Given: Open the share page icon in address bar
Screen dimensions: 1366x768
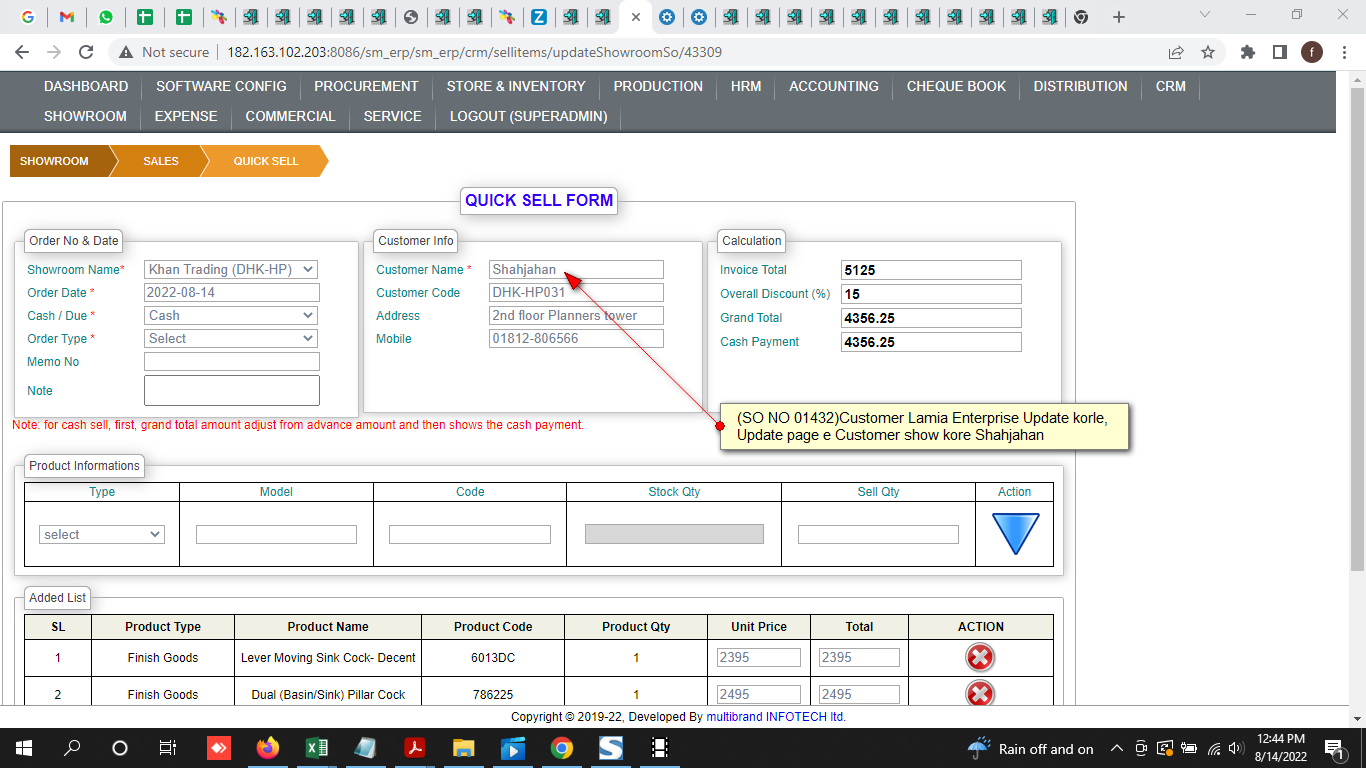Looking at the screenshot, I should [1176, 52].
